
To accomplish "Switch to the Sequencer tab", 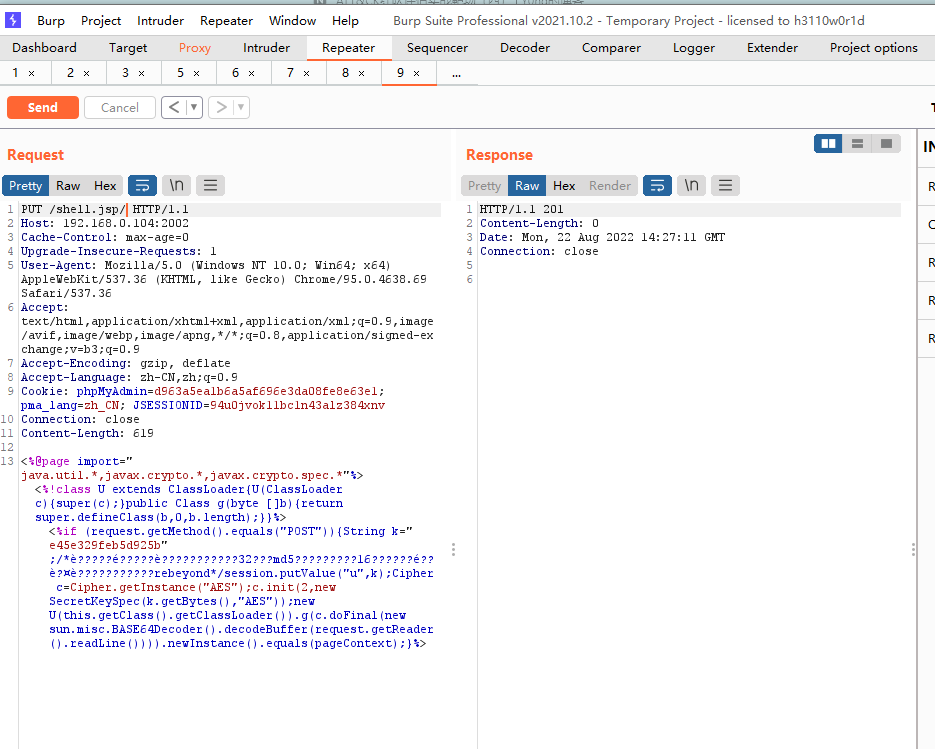I will click(437, 48).
